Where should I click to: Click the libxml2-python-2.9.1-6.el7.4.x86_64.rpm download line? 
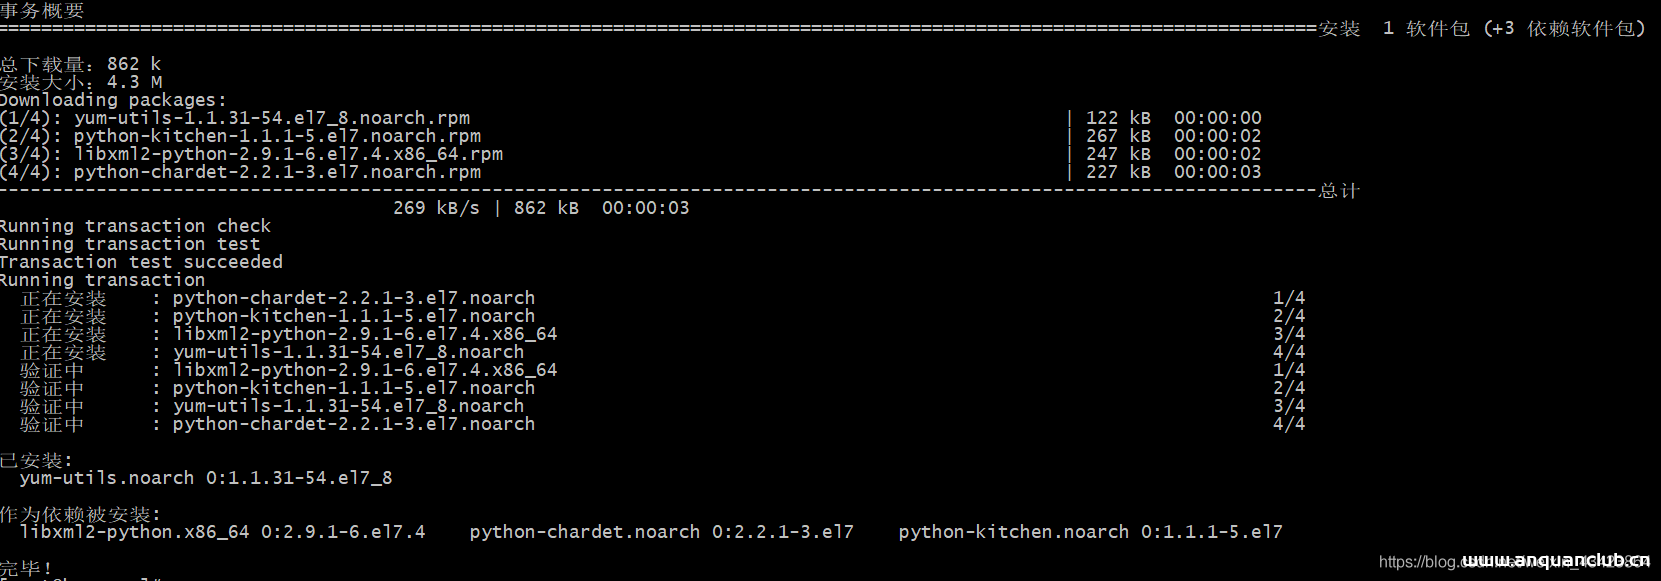[x=631, y=154]
